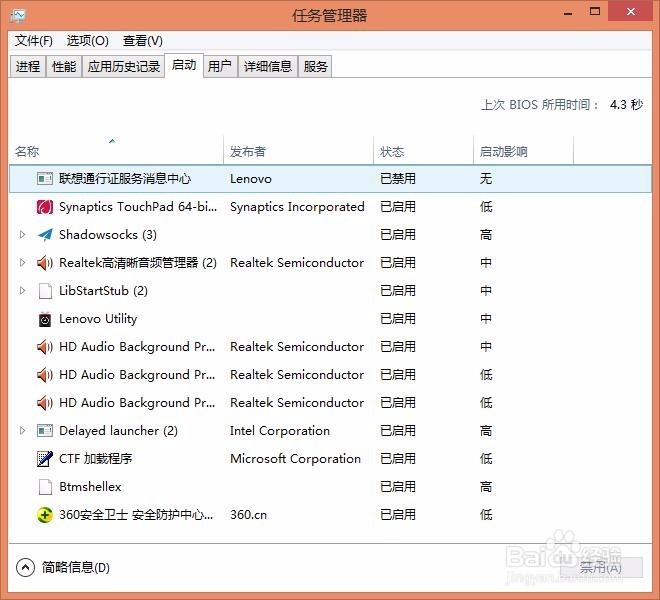Collapse details with the 简略信息 arrow icon

(x=25, y=568)
